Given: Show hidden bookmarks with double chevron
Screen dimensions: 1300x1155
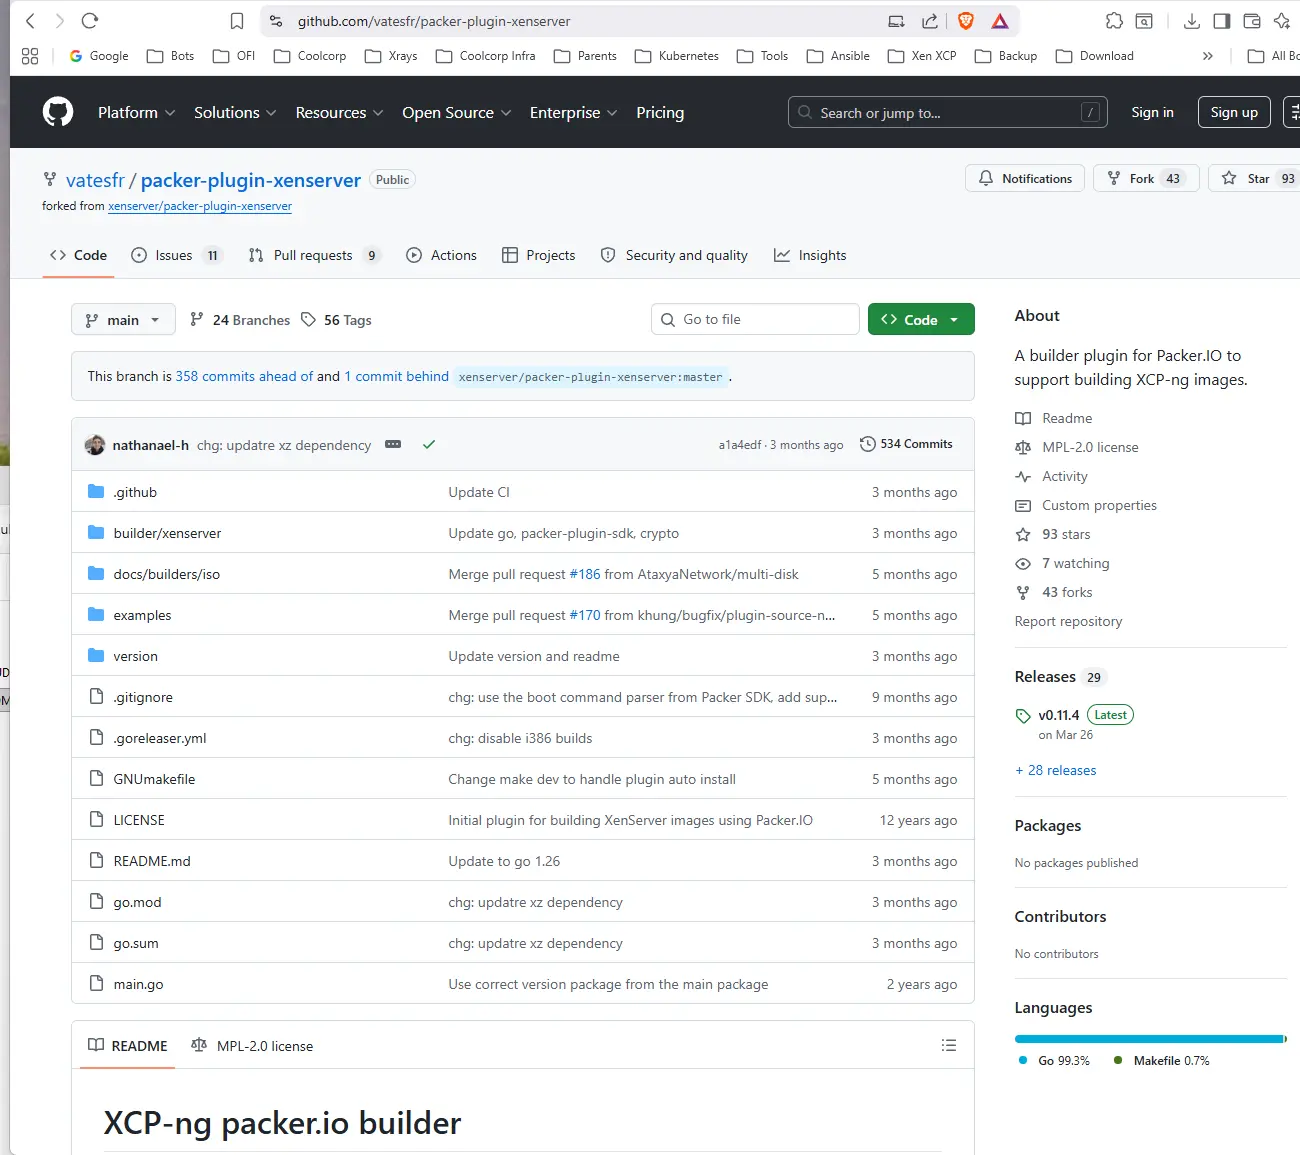Looking at the screenshot, I should (x=1208, y=56).
